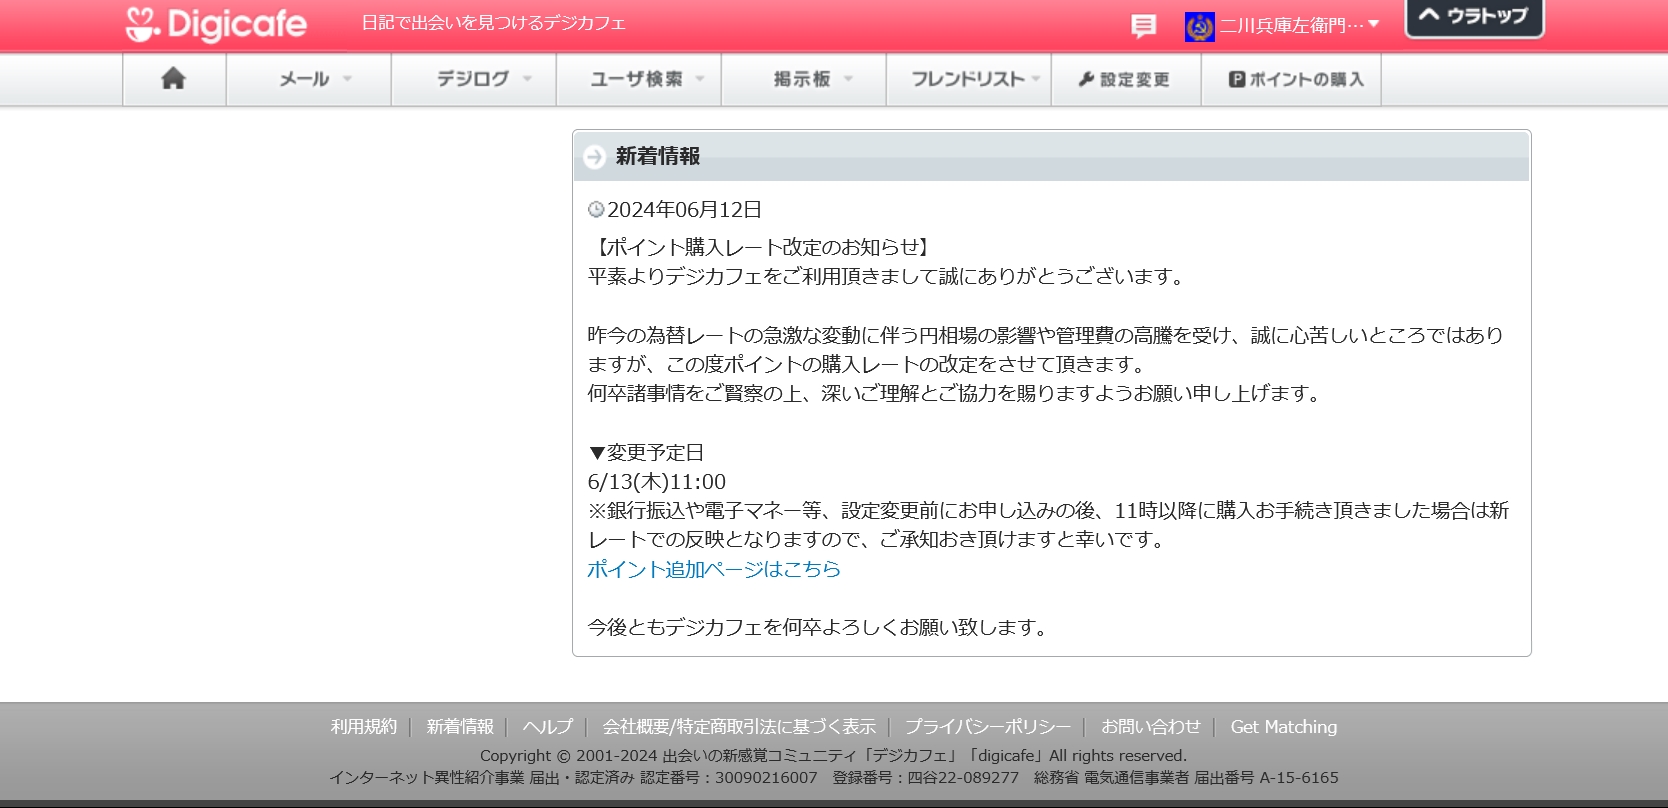Click the 【ポイント購入レート改定のお知らせ】 title text
The height and width of the screenshot is (808, 1668).
tap(763, 247)
